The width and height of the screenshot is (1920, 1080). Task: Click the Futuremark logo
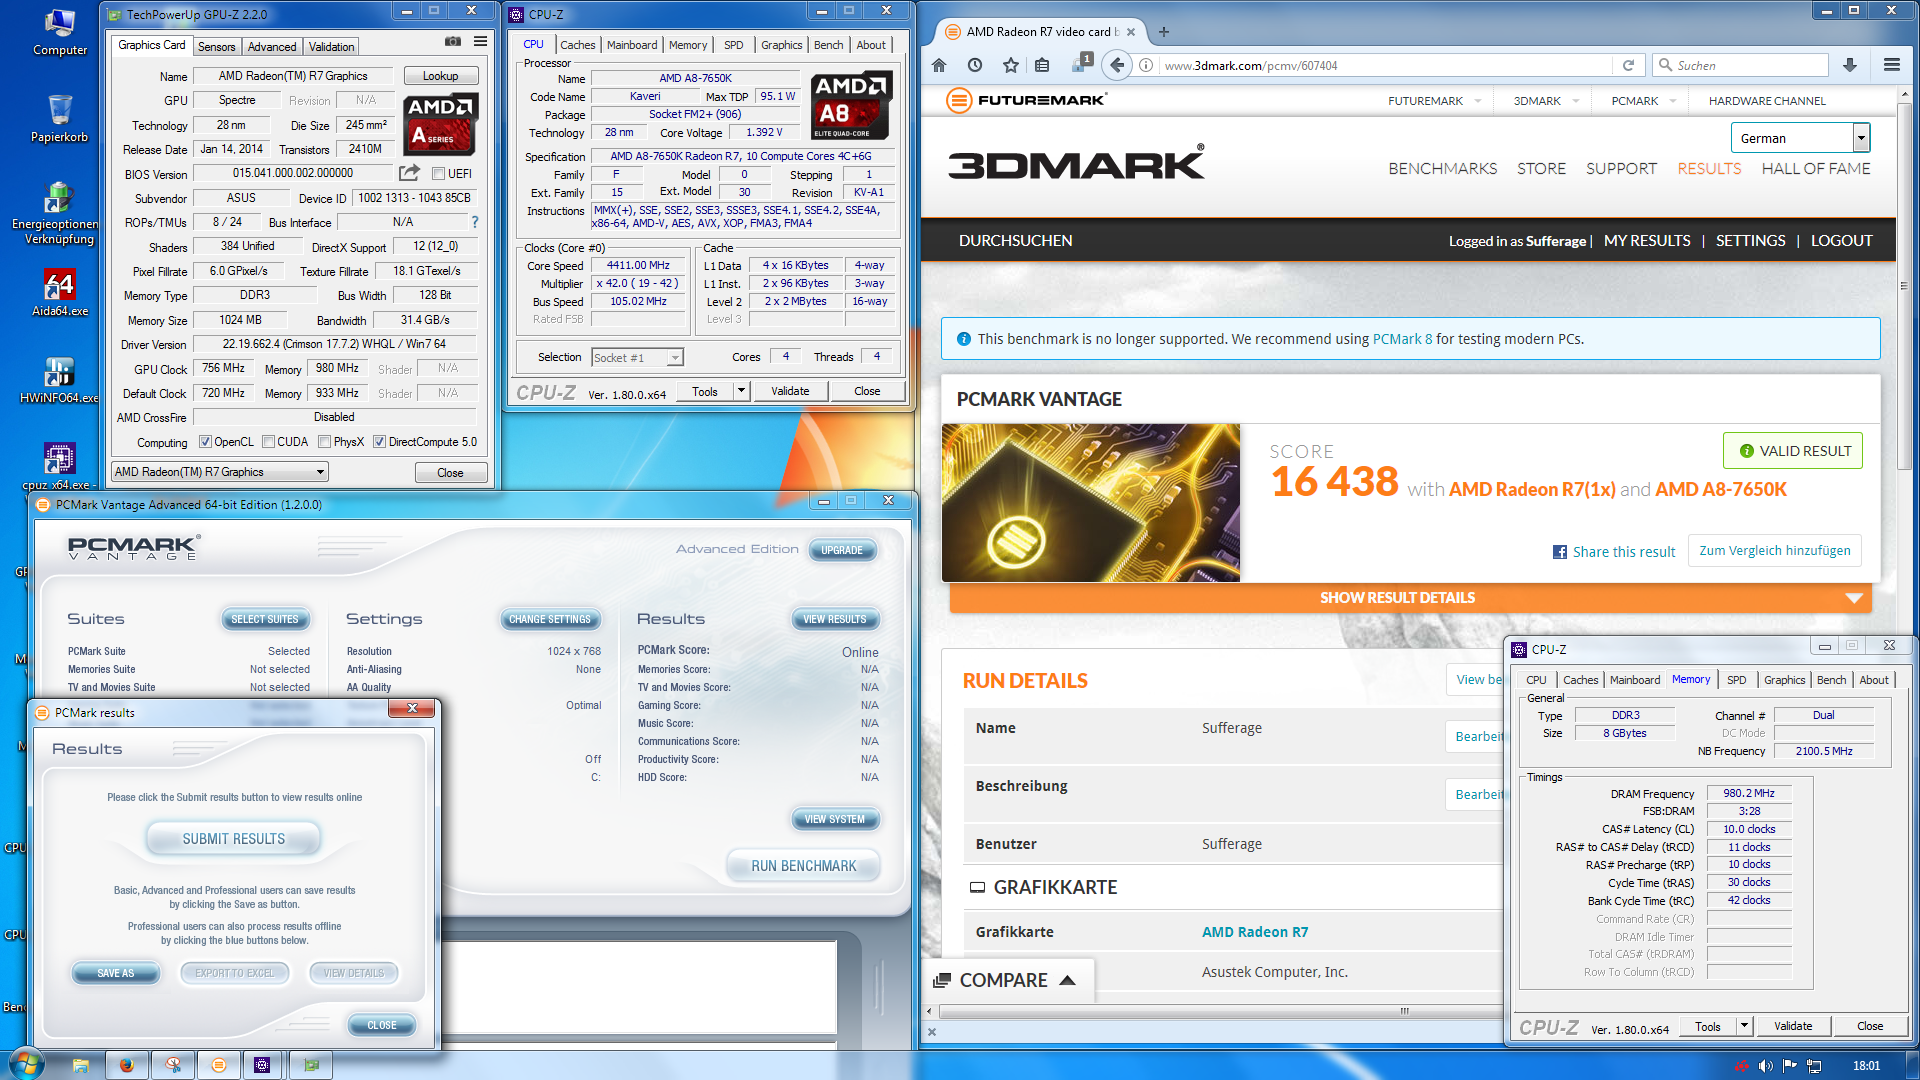tap(1026, 100)
